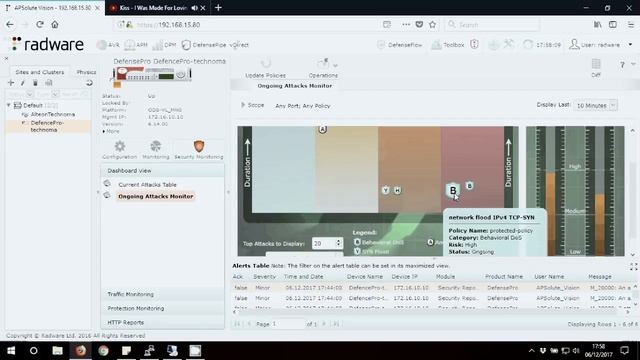Select DefencePro-technoma in the device tree
This screenshot has height=360, width=640.
click(x=47, y=126)
